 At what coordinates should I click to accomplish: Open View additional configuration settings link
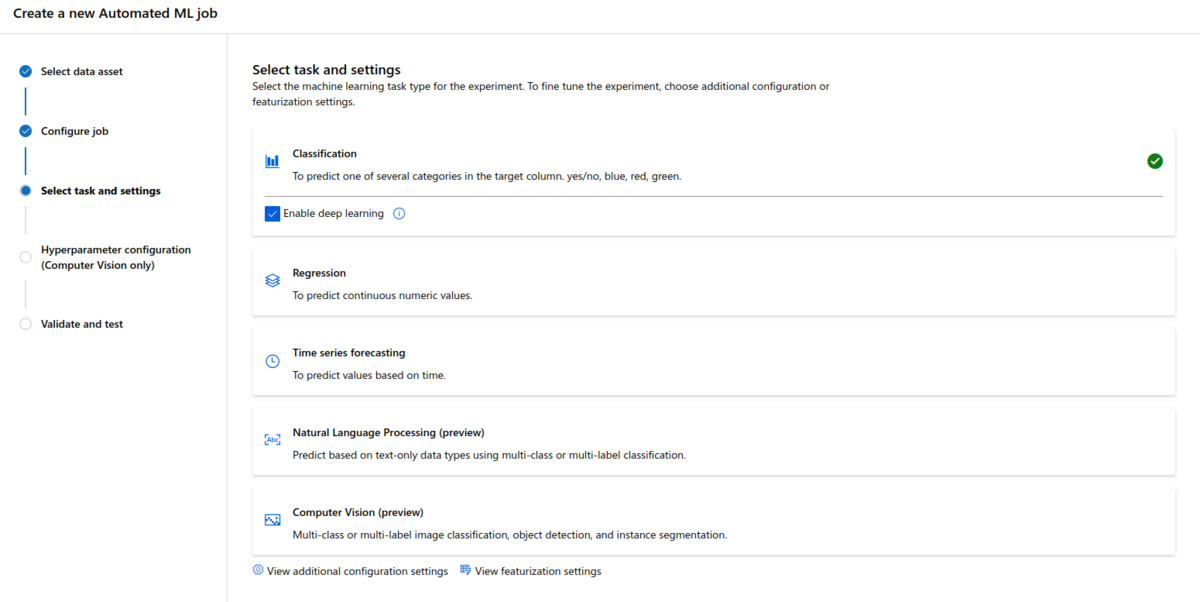pyautogui.click(x=357, y=572)
